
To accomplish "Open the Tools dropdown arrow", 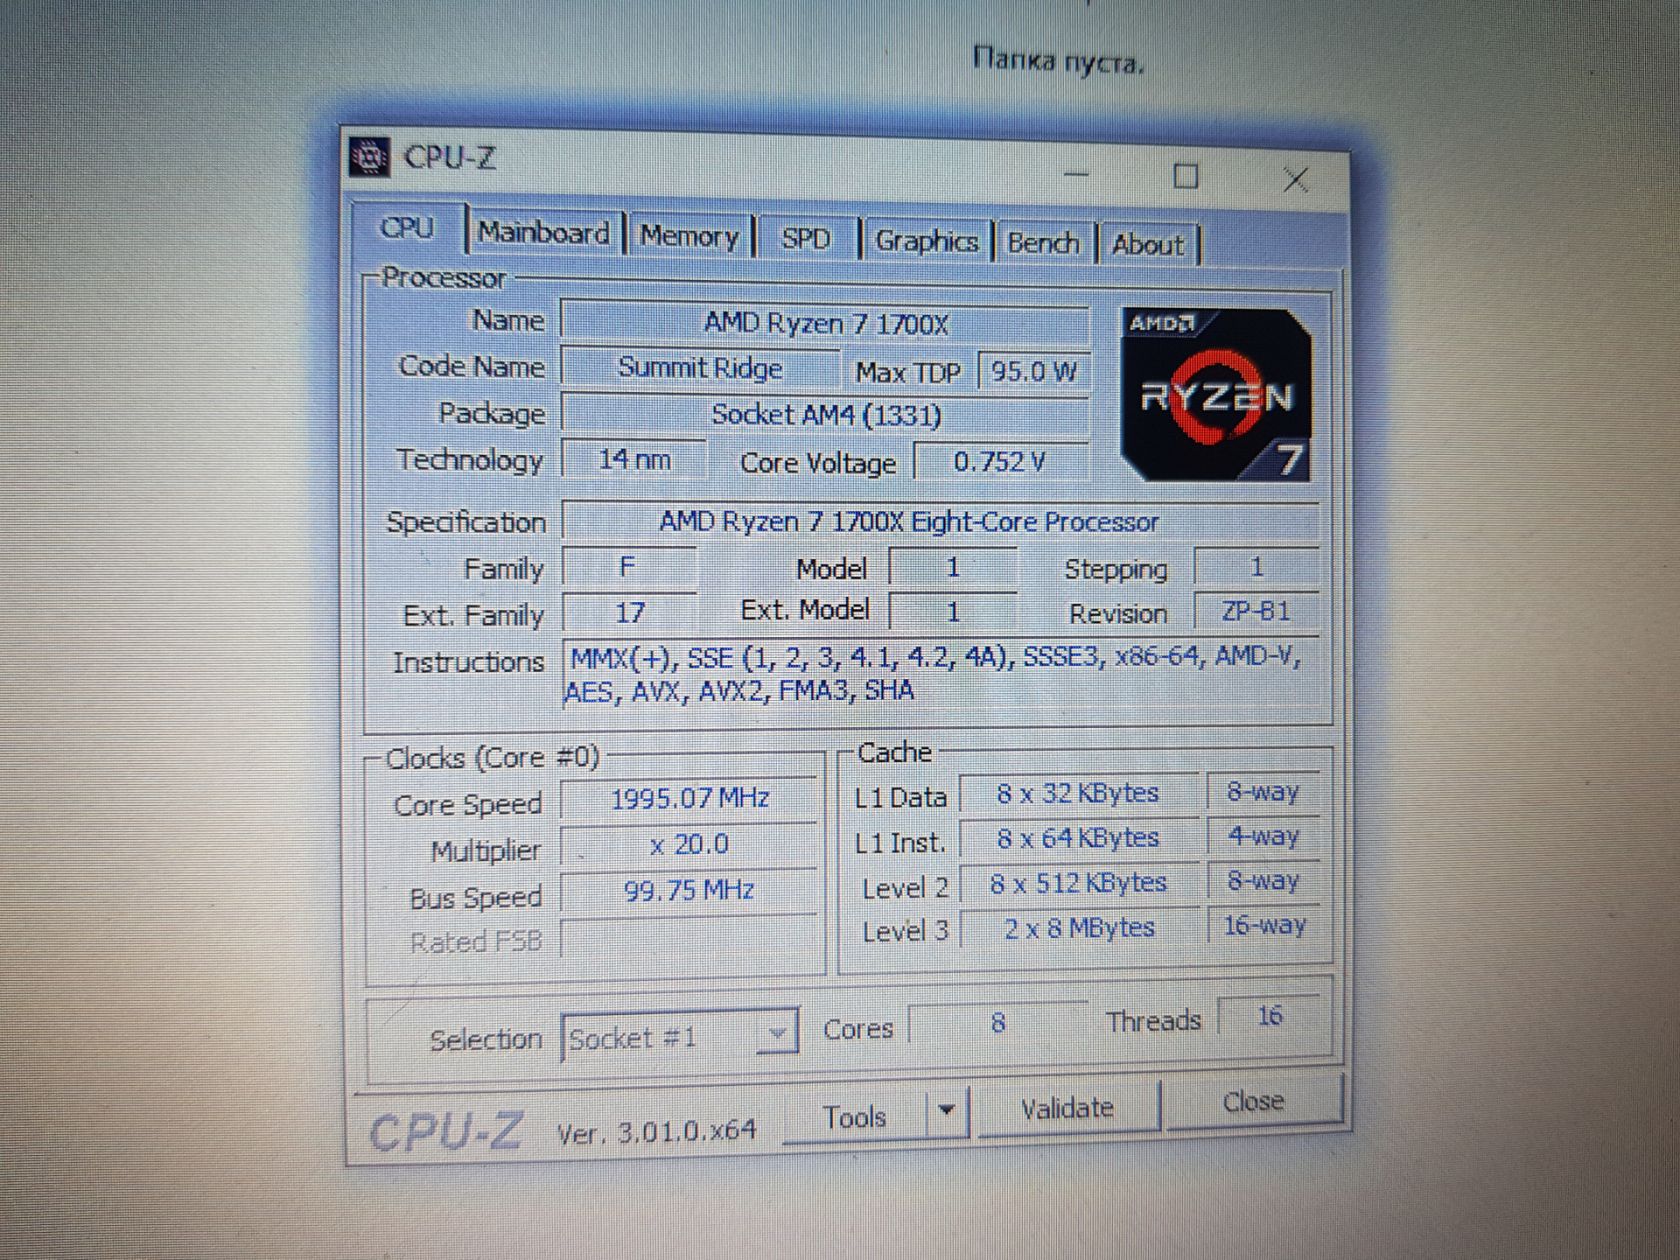I will (x=947, y=1110).
